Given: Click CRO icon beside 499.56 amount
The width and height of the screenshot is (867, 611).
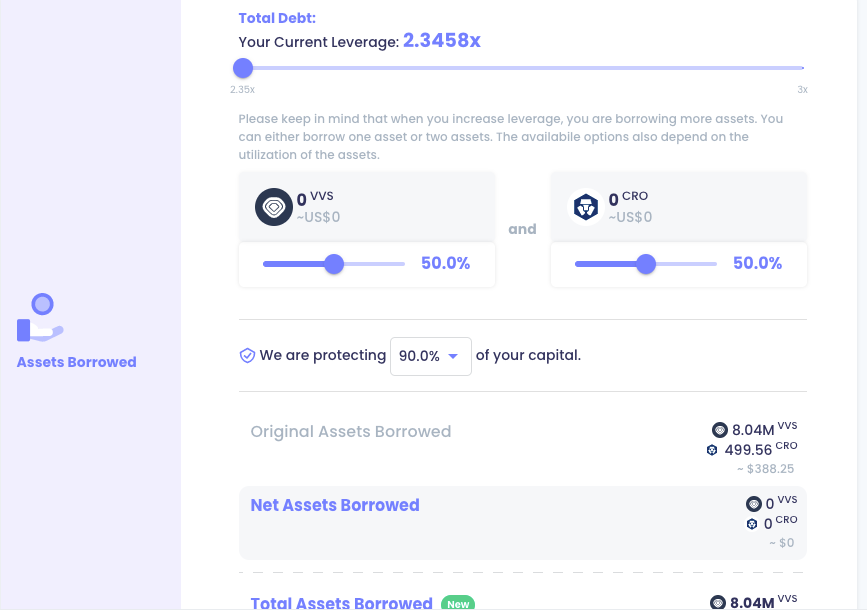Looking at the screenshot, I should pos(712,450).
